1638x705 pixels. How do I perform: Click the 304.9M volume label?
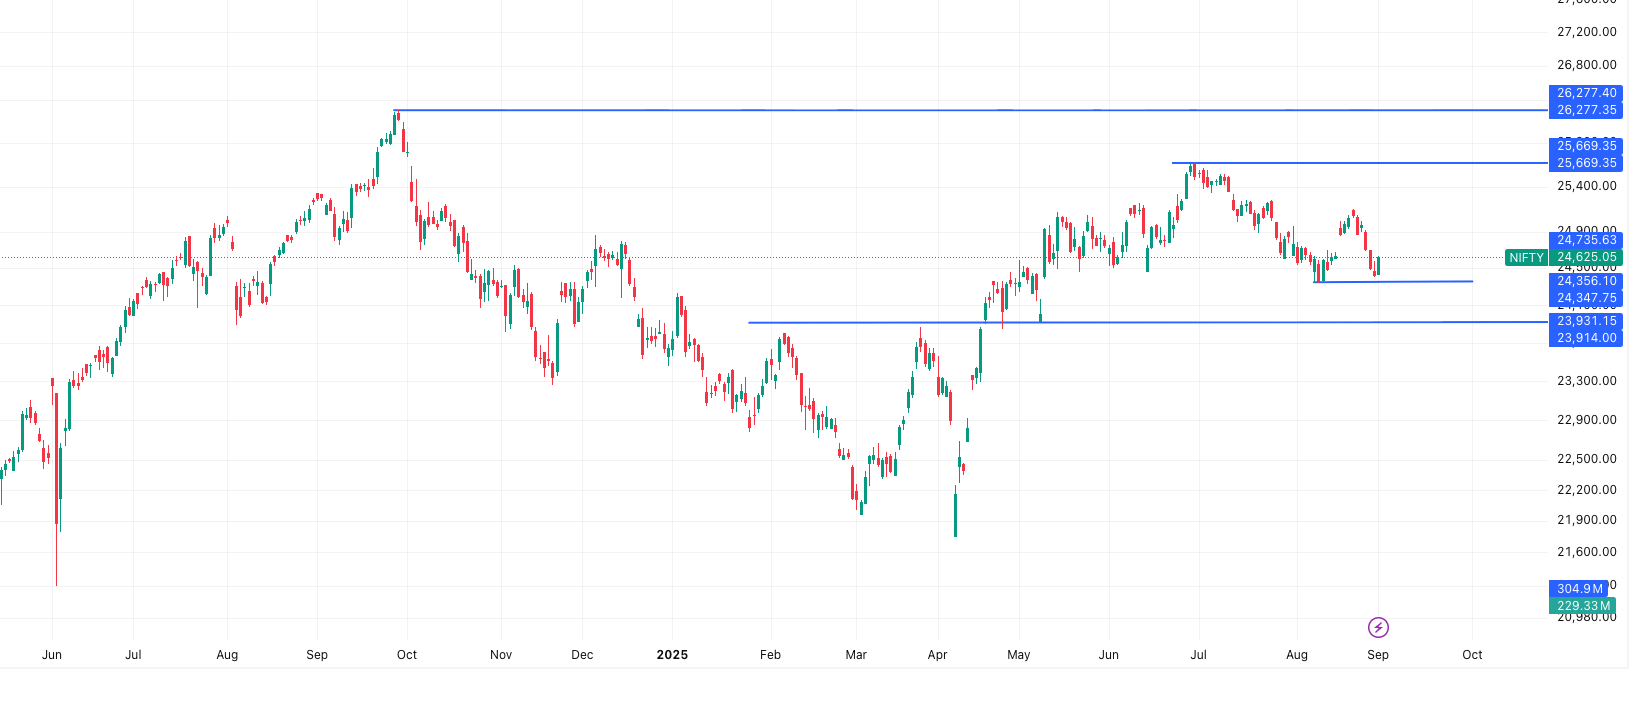pyautogui.click(x=1580, y=589)
